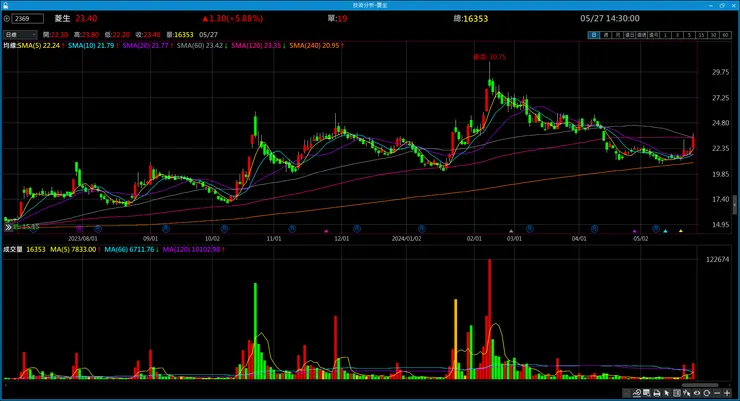The width and height of the screenshot is (740, 401).
Task: Click the 29.75 price axis label
Action: click(721, 72)
